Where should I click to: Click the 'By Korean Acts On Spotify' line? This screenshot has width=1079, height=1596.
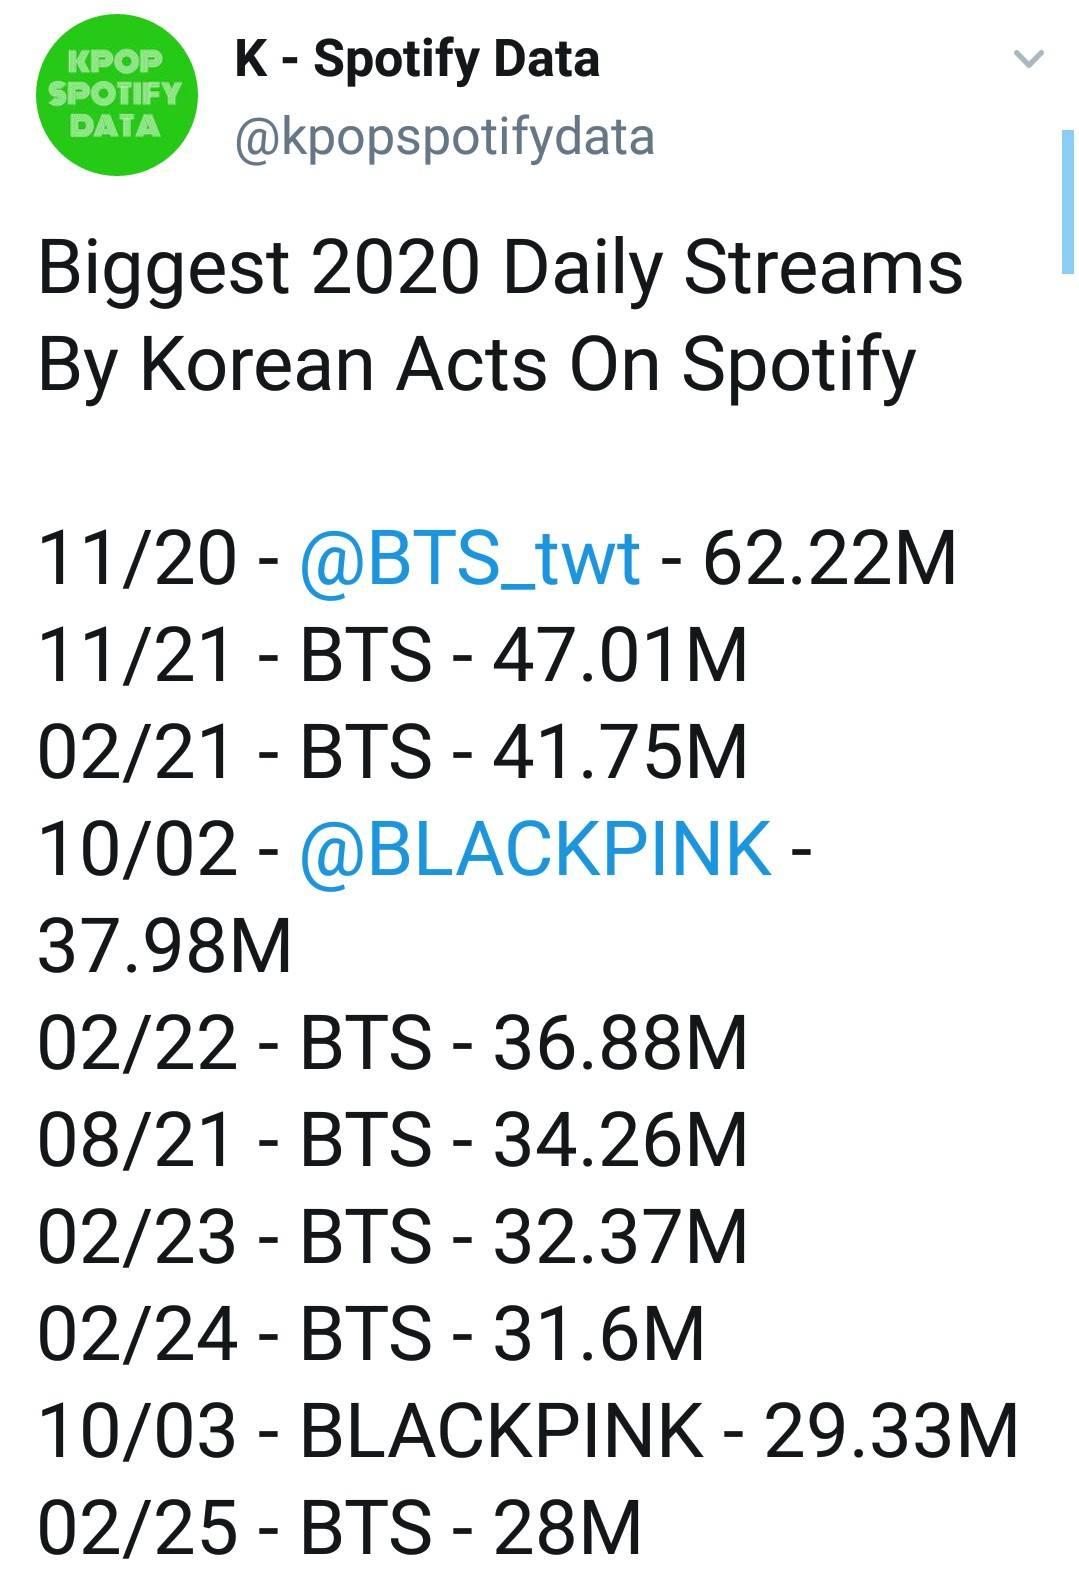point(476,364)
